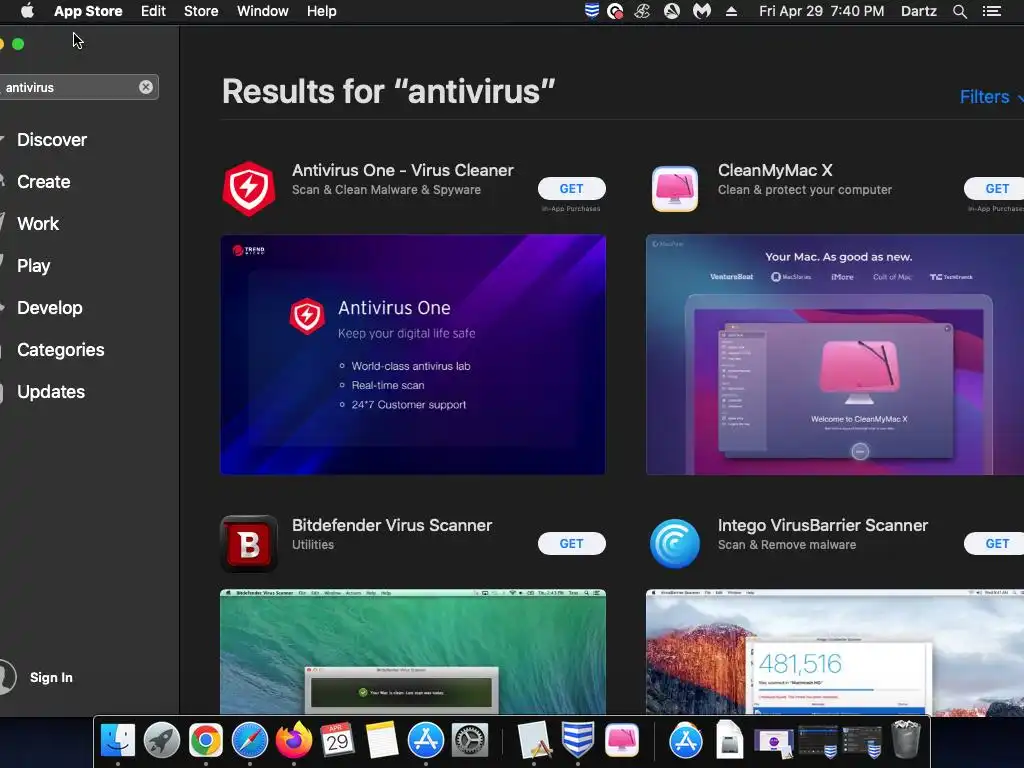Image resolution: width=1024 pixels, height=768 pixels.
Task: Clear the antivirus search with the X icon
Action: coord(146,87)
